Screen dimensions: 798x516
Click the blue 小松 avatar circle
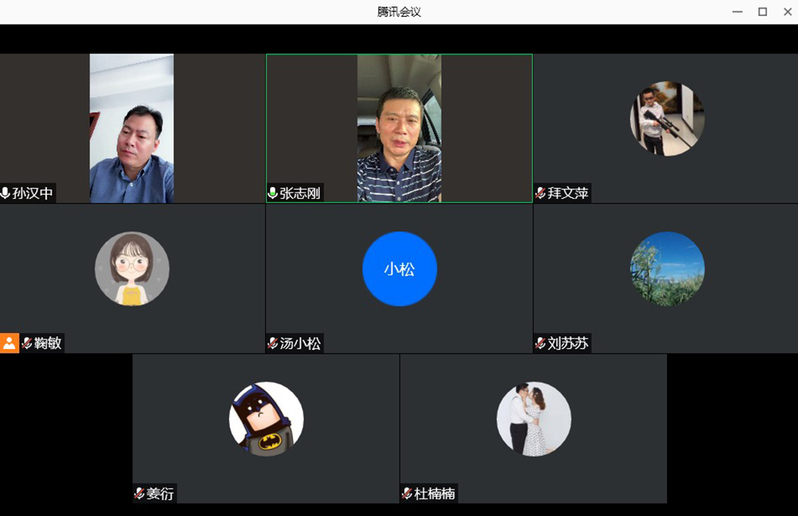[399, 268]
